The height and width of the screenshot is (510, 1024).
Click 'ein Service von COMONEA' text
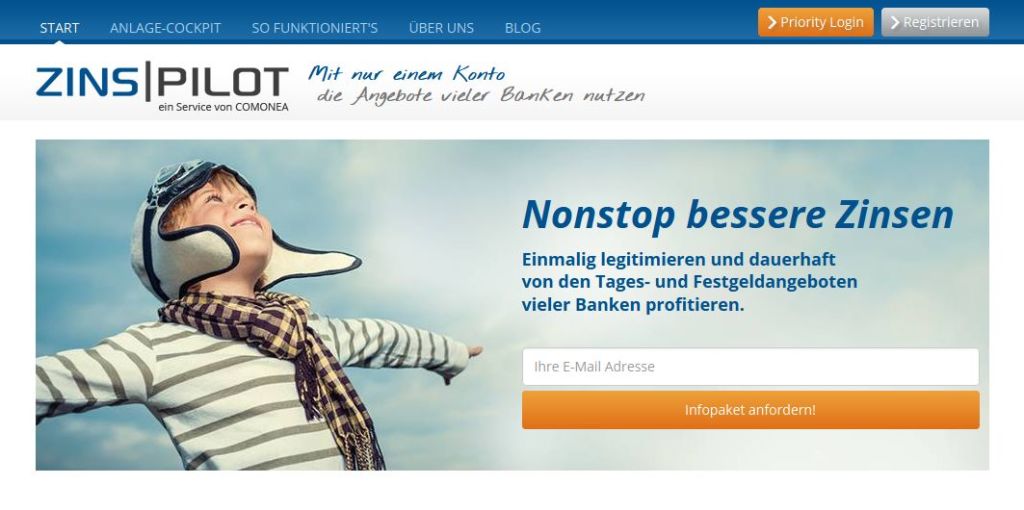click(223, 107)
